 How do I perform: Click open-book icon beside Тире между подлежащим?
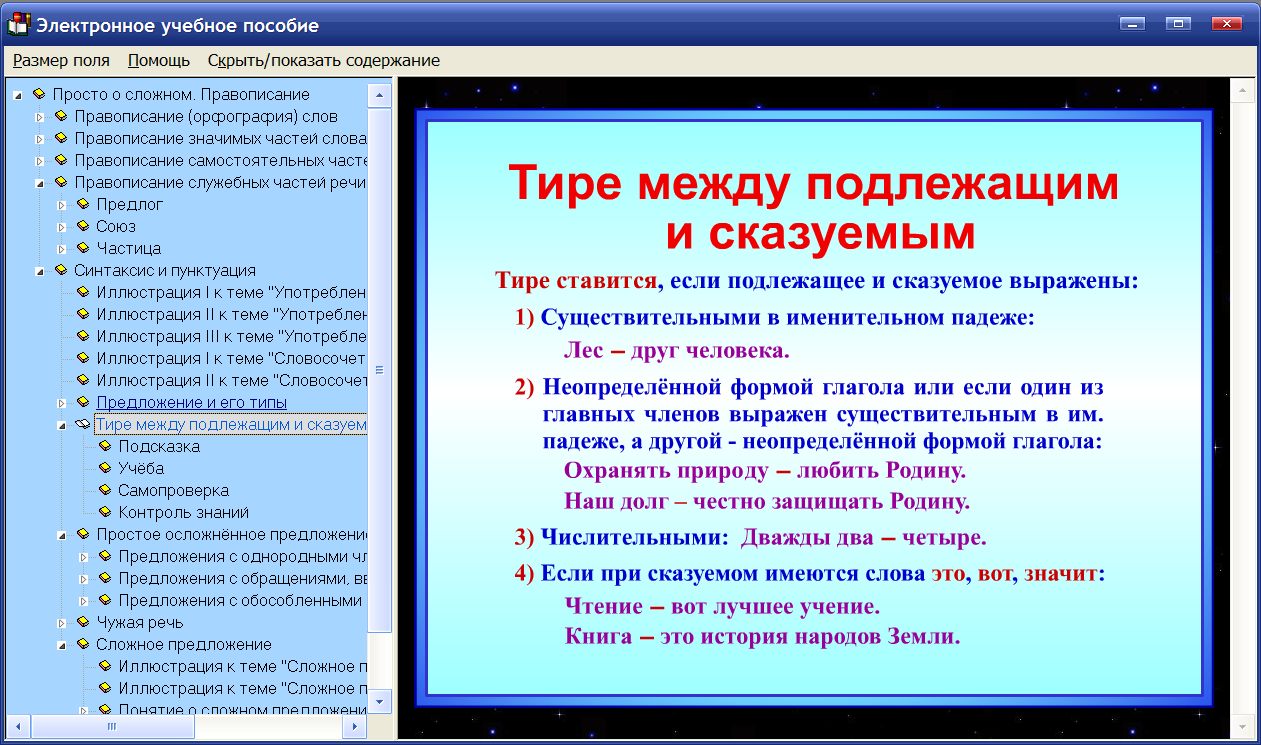tap(83, 424)
